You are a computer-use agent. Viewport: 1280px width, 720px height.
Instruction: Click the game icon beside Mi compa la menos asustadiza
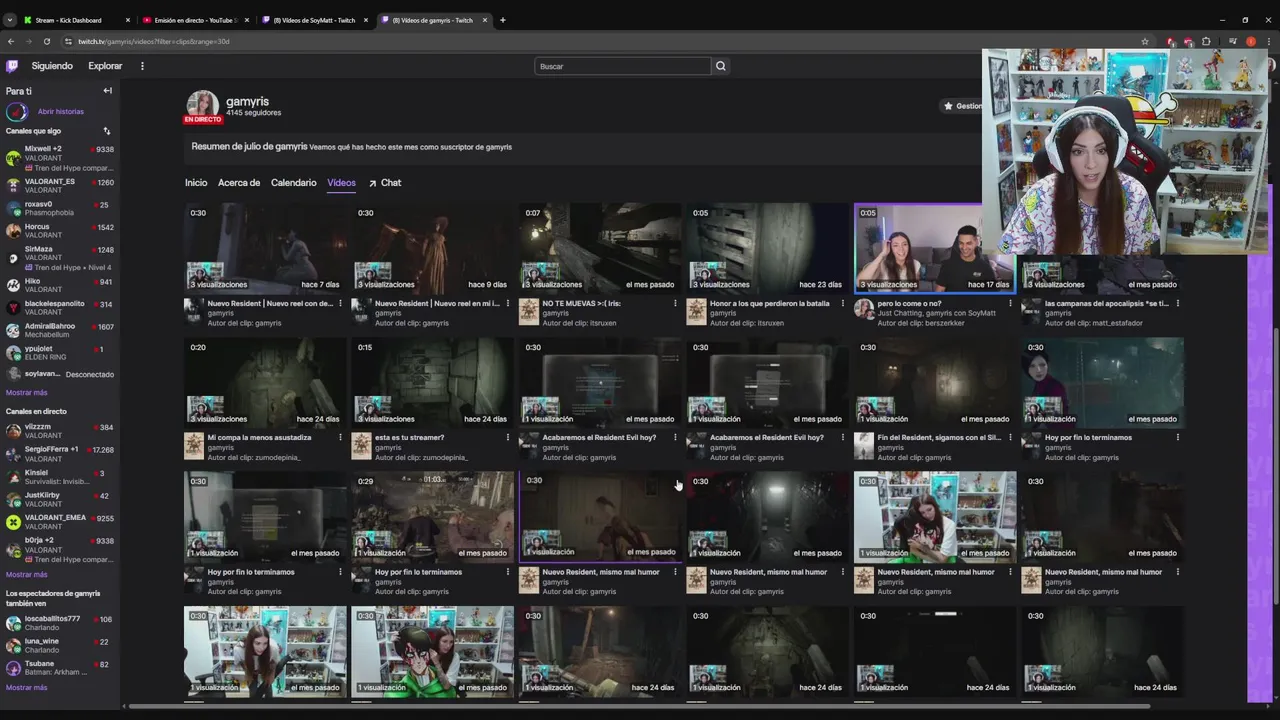click(x=193, y=445)
